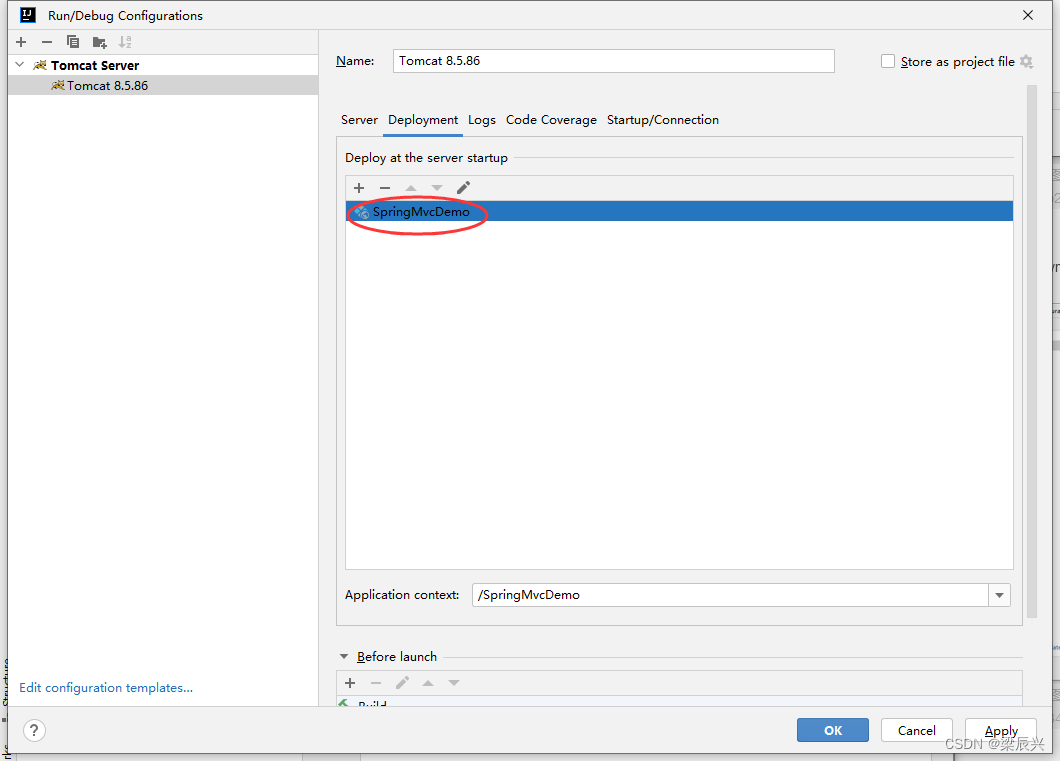Remove the selected deployment artifact
Viewport: 1060px width, 761px height.
[x=385, y=188]
